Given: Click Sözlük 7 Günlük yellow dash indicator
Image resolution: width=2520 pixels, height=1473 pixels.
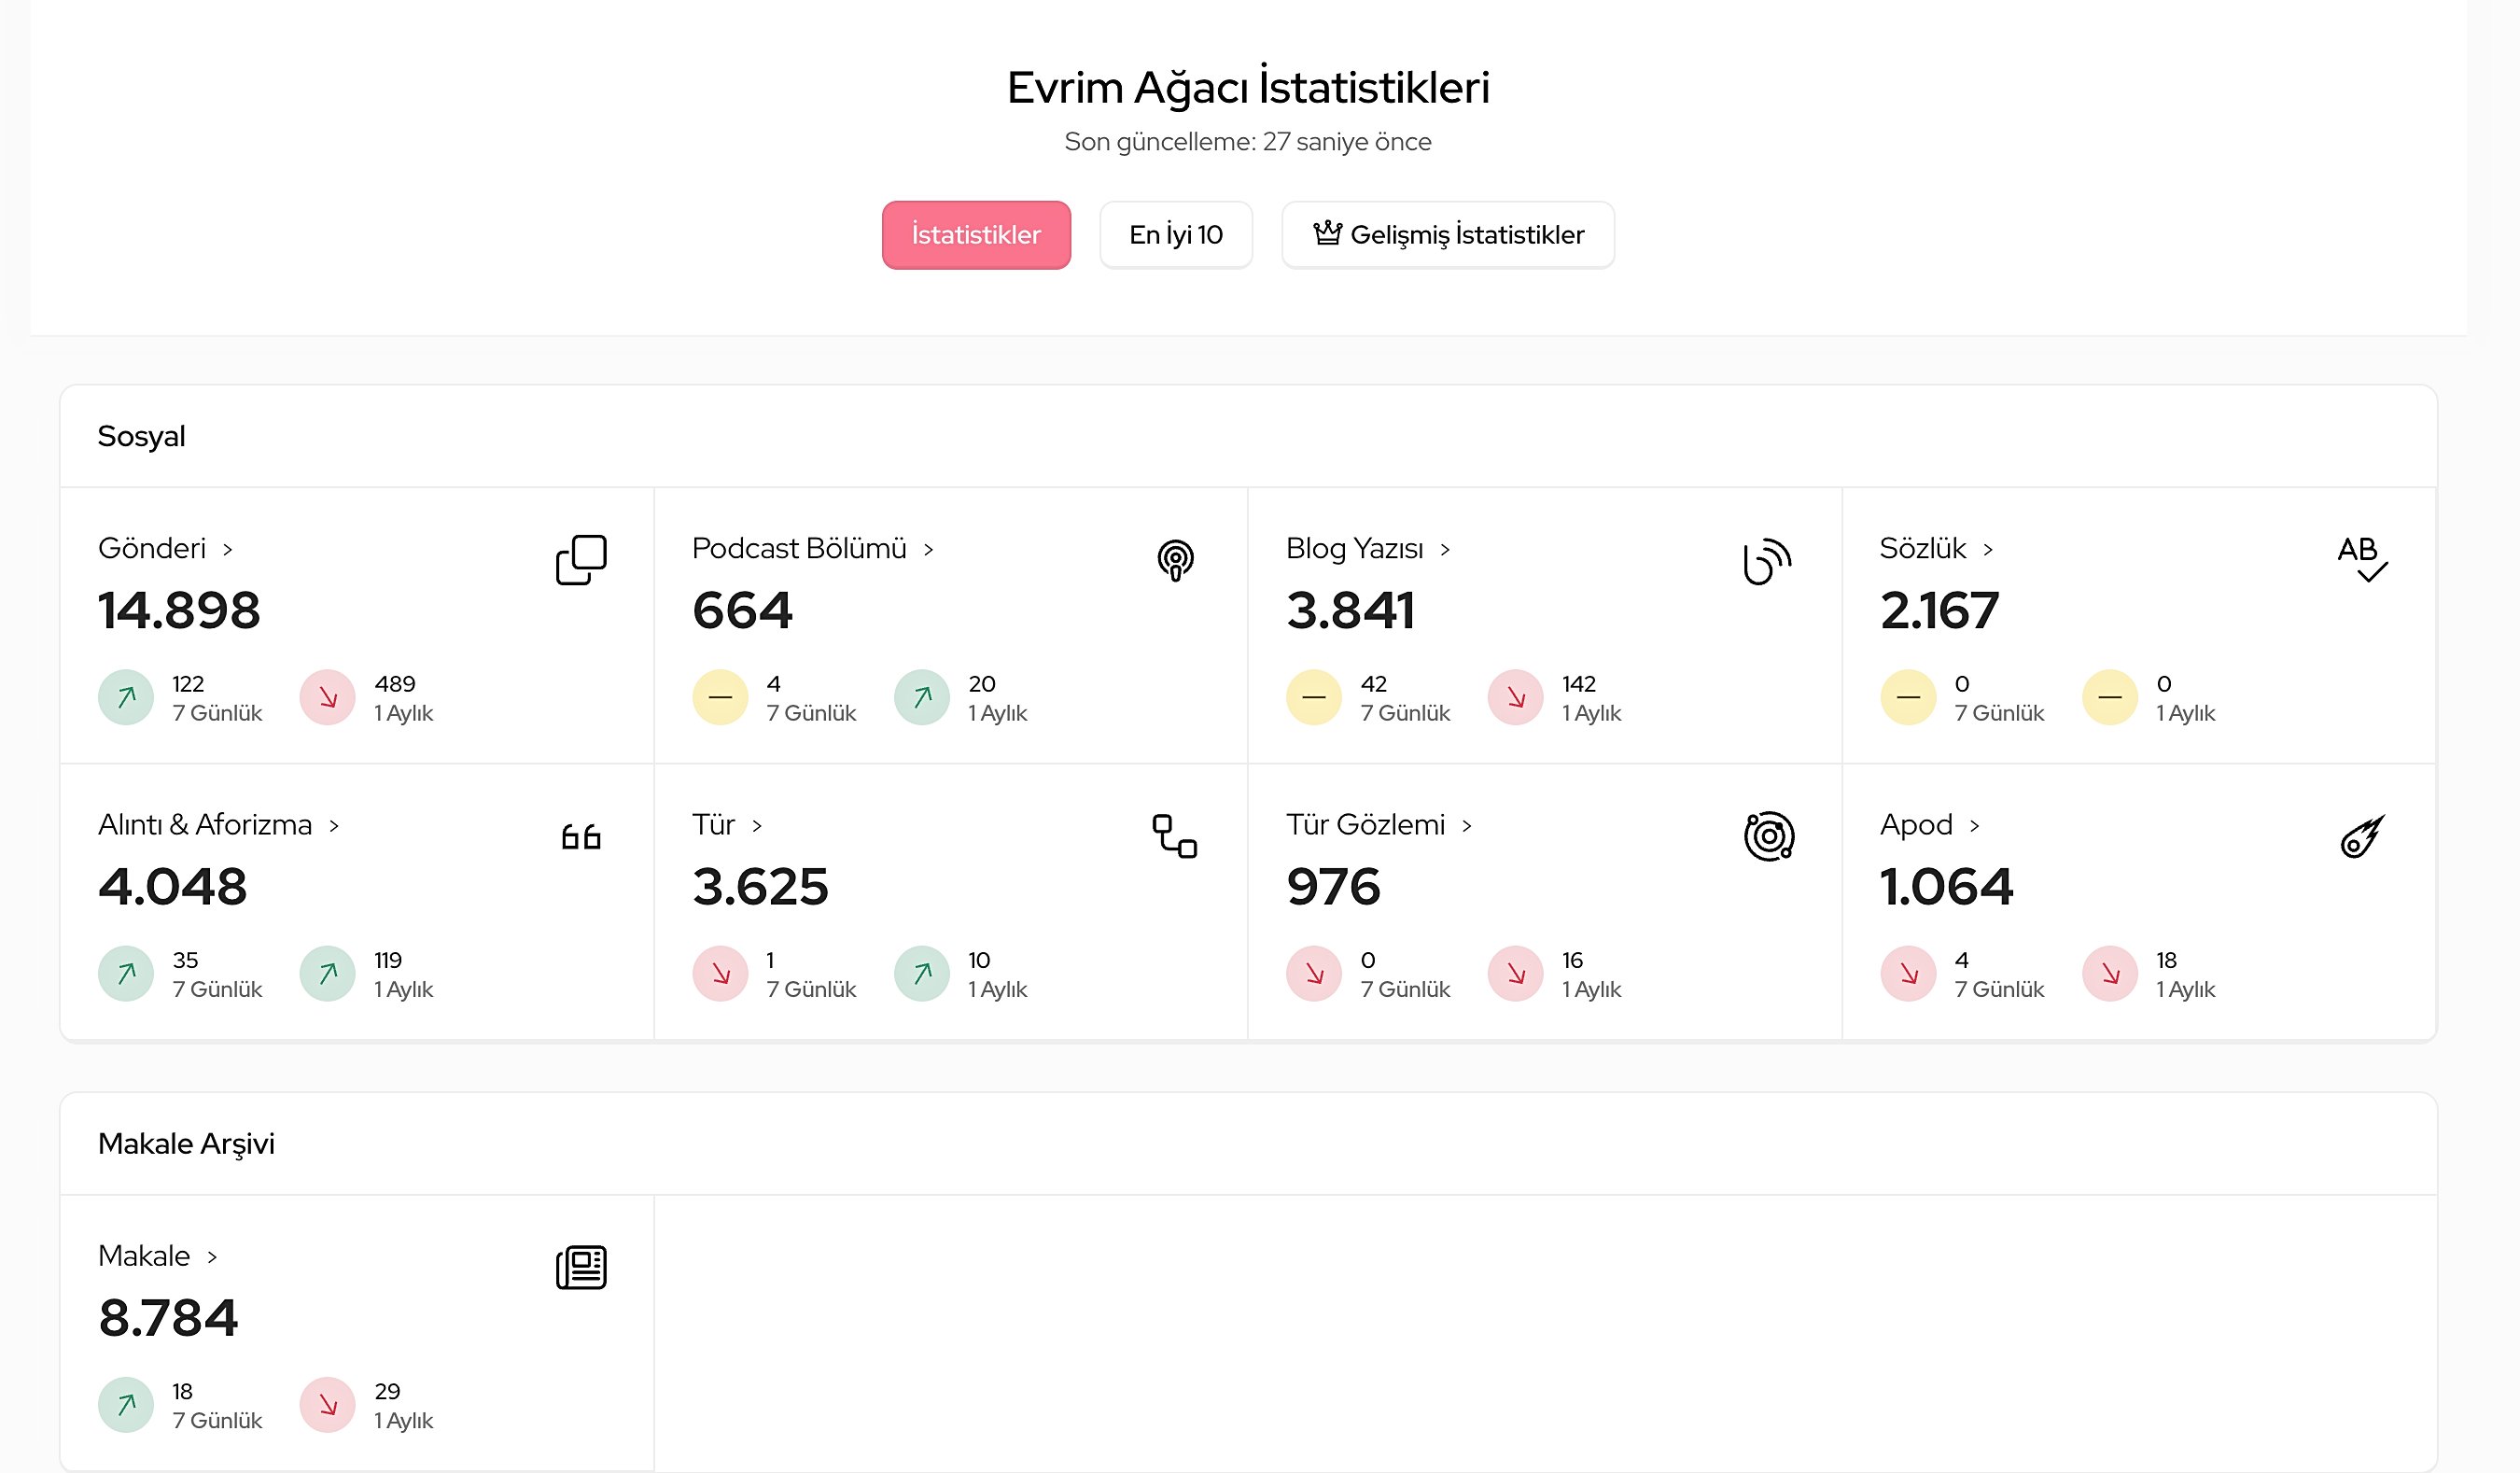Looking at the screenshot, I should [x=1907, y=697].
